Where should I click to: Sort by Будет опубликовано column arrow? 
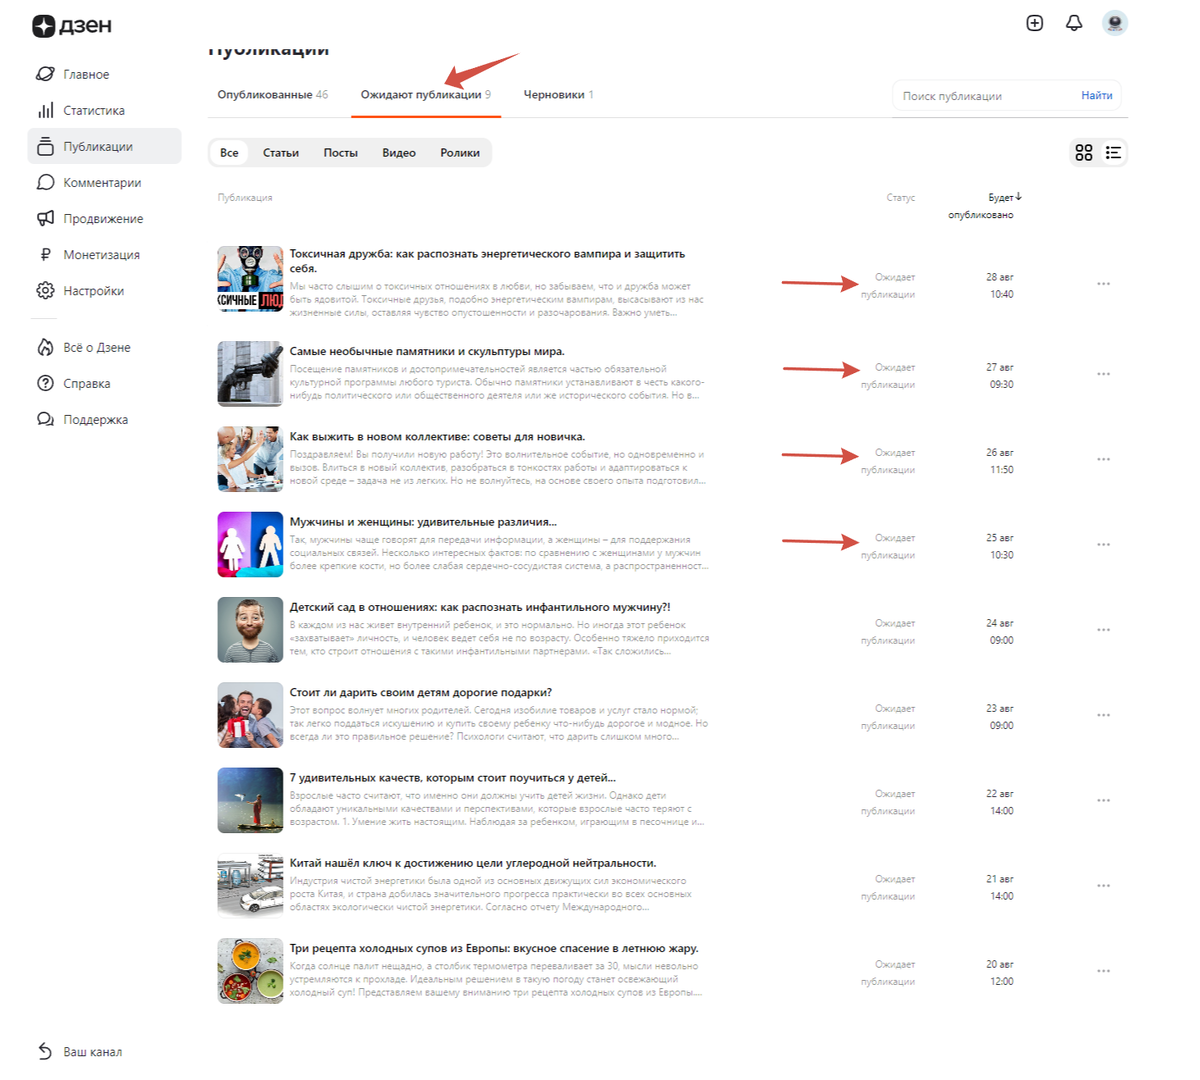point(1019,197)
